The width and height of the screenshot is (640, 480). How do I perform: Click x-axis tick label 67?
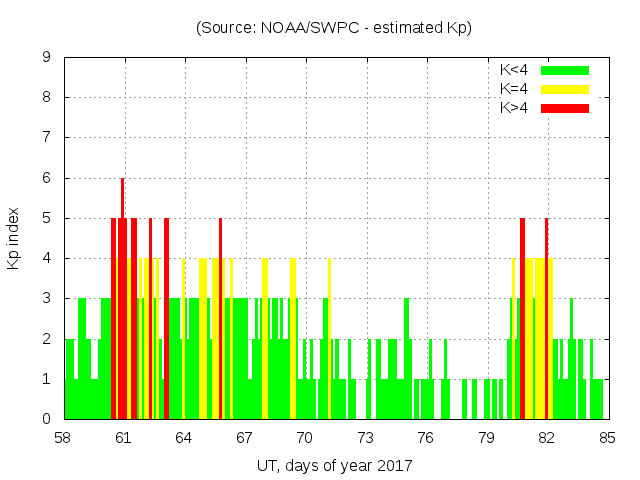pyautogui.click(x=244, y=438)
